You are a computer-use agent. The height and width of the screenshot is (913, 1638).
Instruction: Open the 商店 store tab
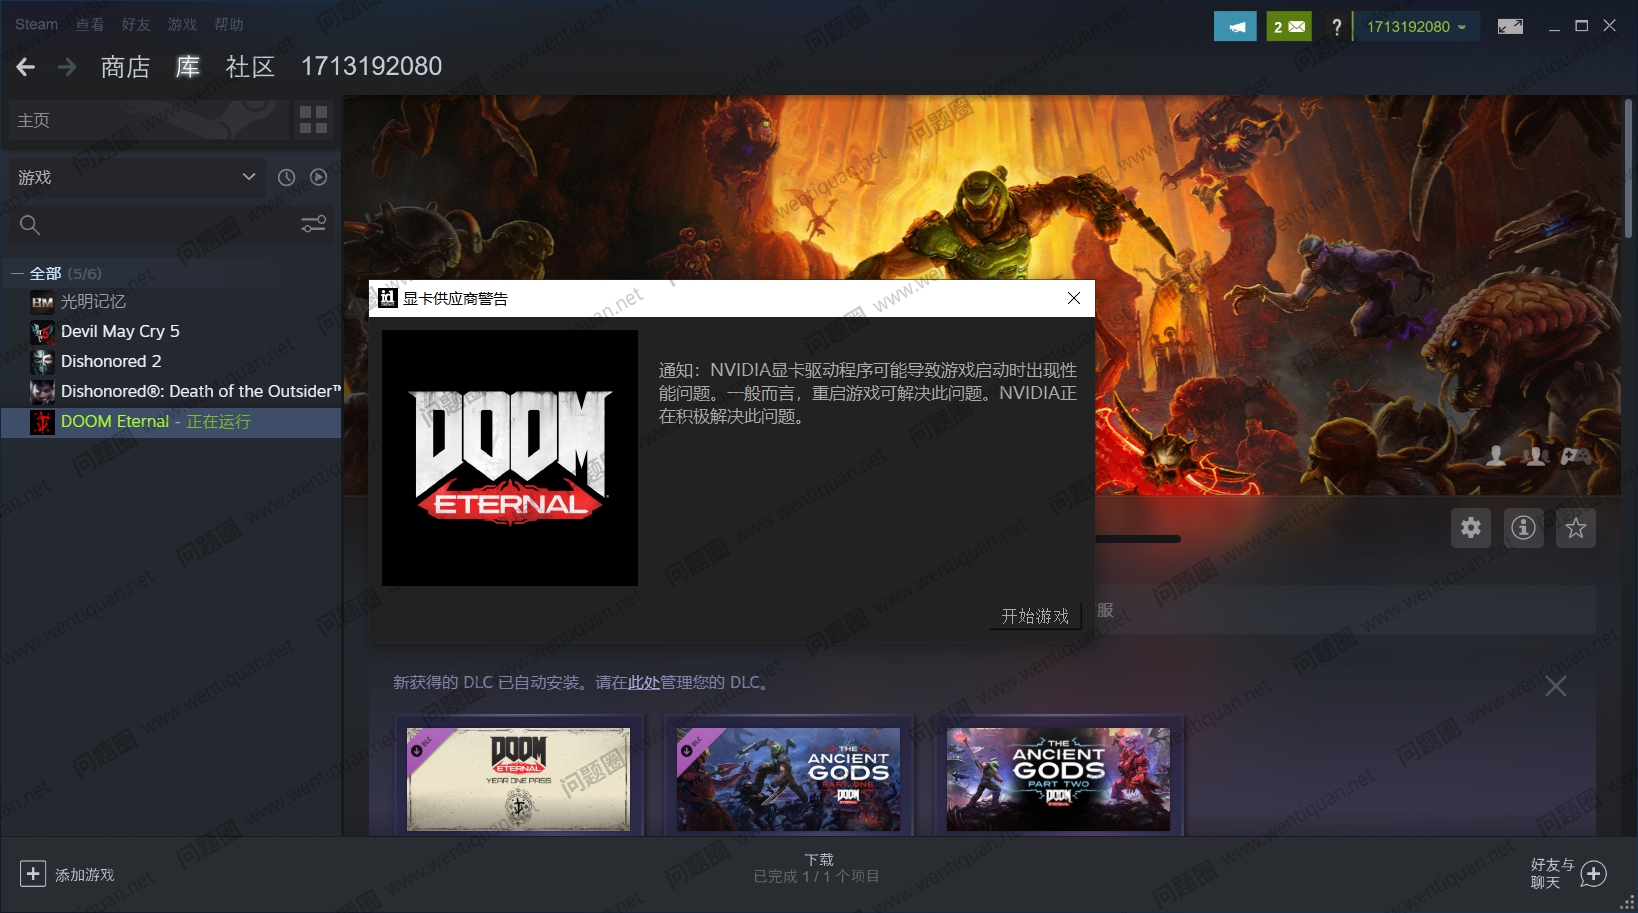[125, 67]
